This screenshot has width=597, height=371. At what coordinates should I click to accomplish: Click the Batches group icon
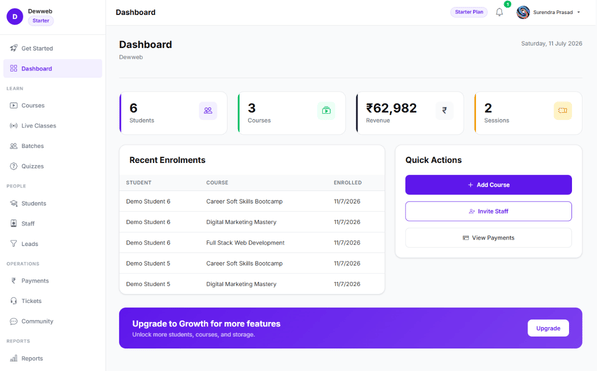pos(14,146)
